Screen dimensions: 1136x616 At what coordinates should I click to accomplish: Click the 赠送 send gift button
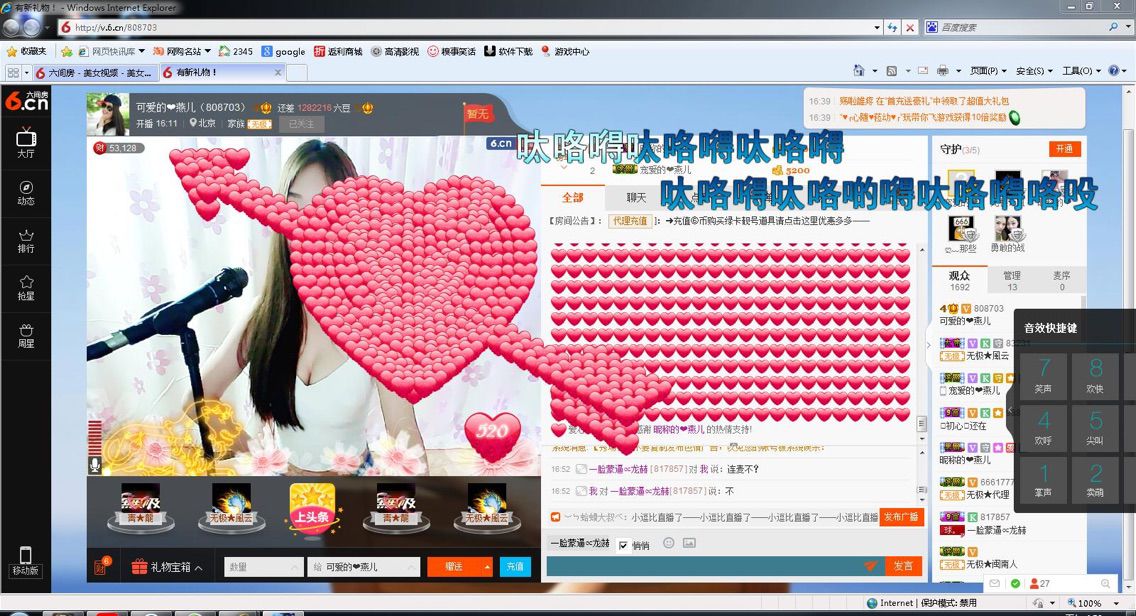tap(454, 567)
